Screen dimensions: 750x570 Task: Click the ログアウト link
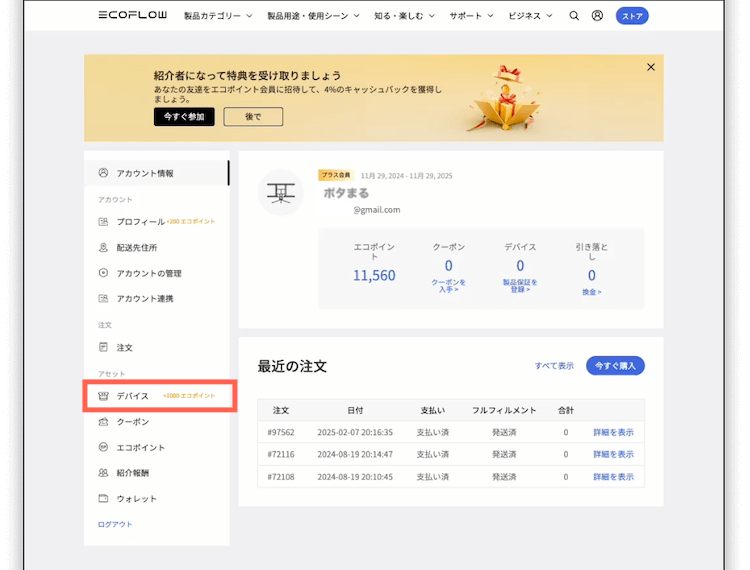pos(115,524)
